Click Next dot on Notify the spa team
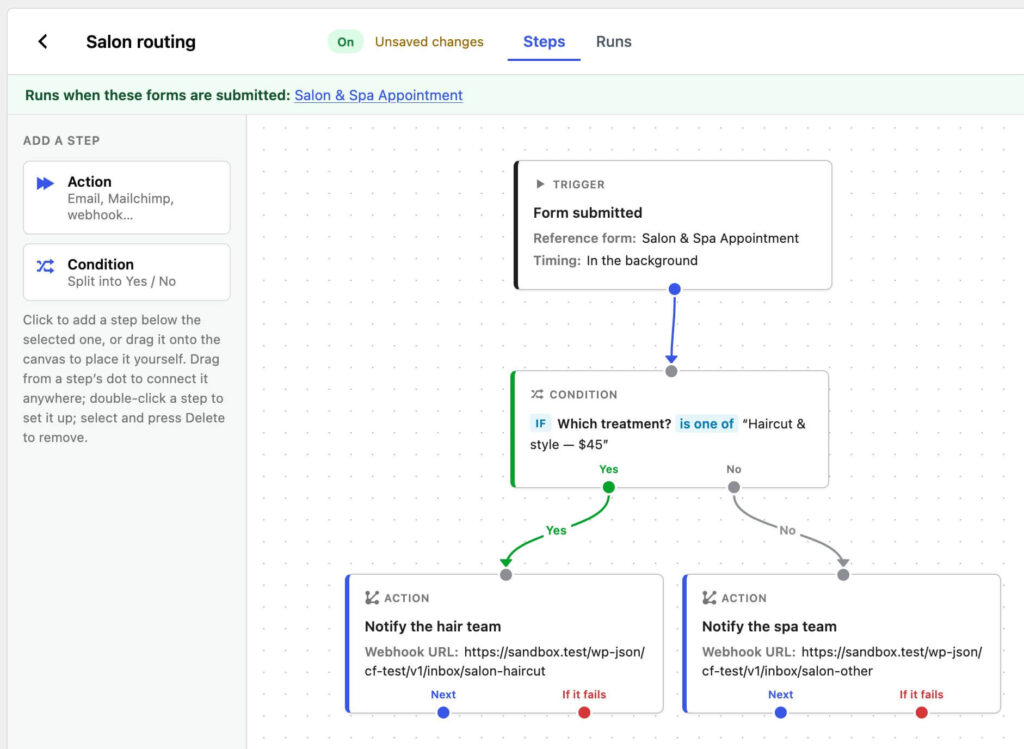 tap(780, 712)
